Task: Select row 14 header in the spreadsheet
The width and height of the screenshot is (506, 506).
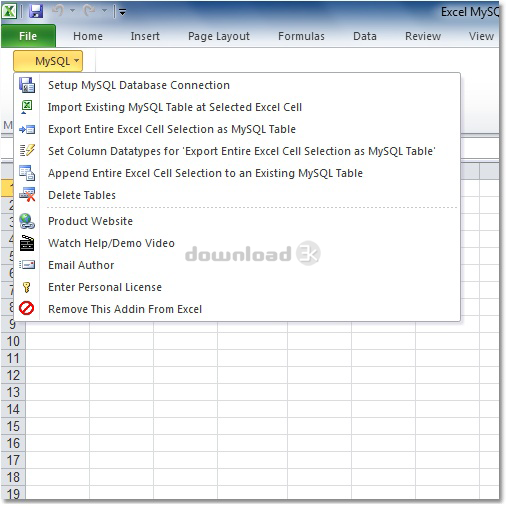Action: 13,409
